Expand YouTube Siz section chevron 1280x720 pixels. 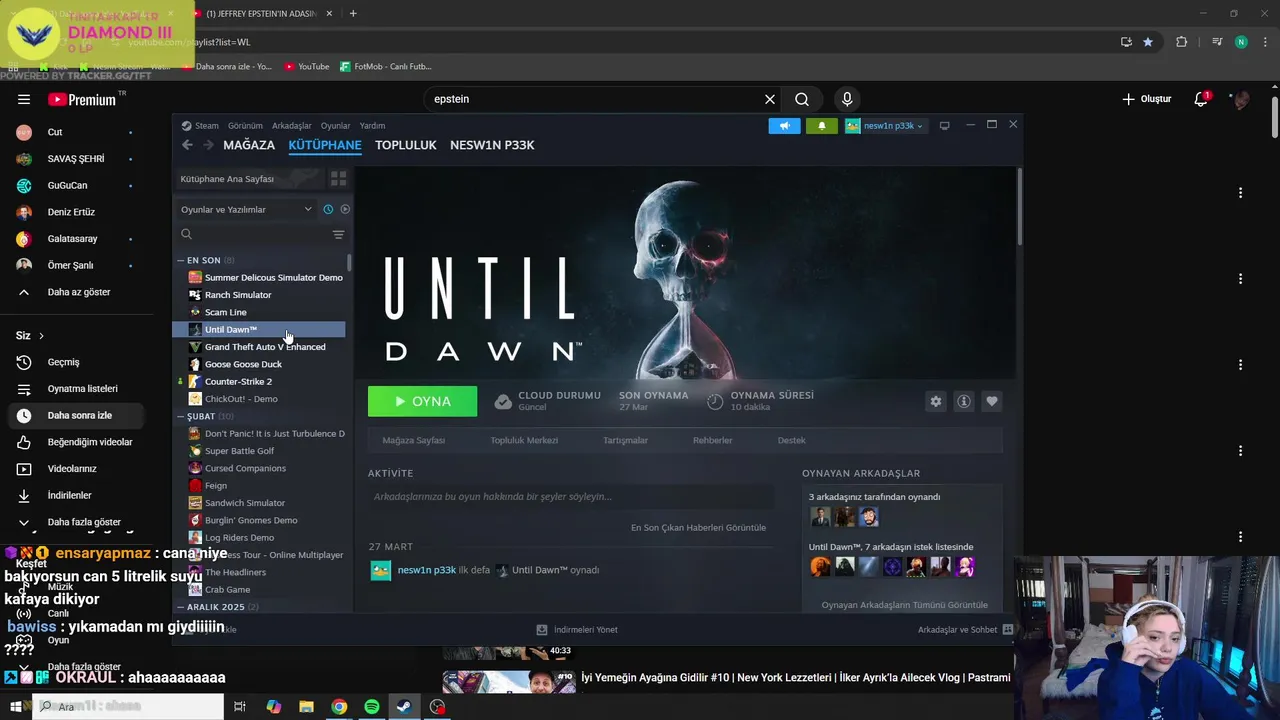tap(41, 336)
